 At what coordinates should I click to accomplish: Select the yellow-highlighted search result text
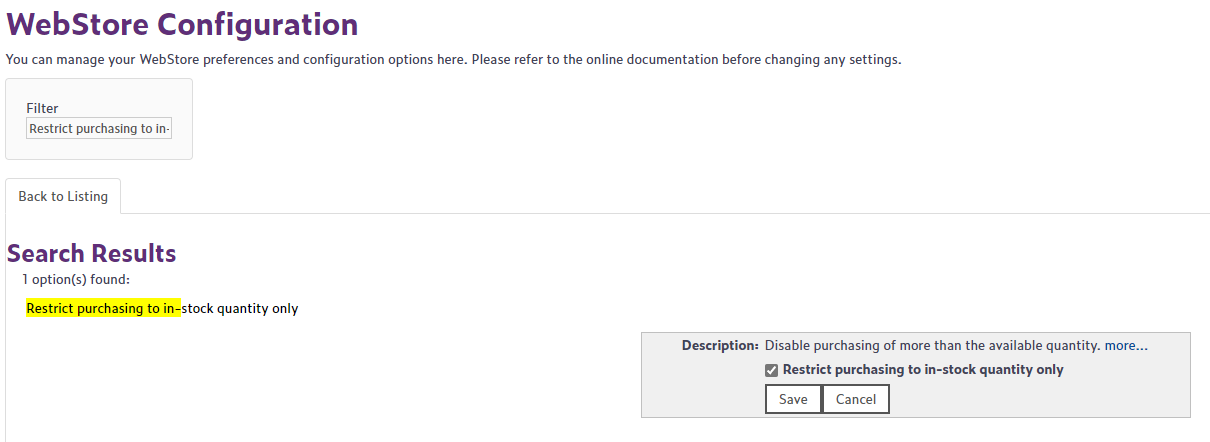[x=104, y=308]
